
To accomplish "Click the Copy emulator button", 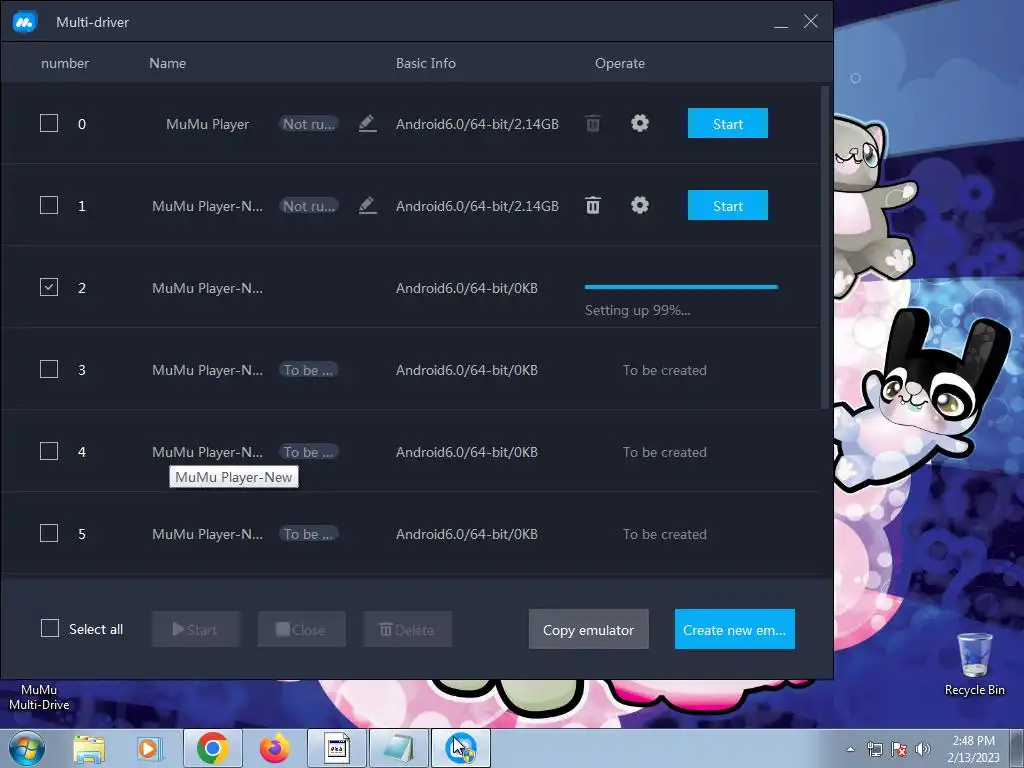I will 588,630.
